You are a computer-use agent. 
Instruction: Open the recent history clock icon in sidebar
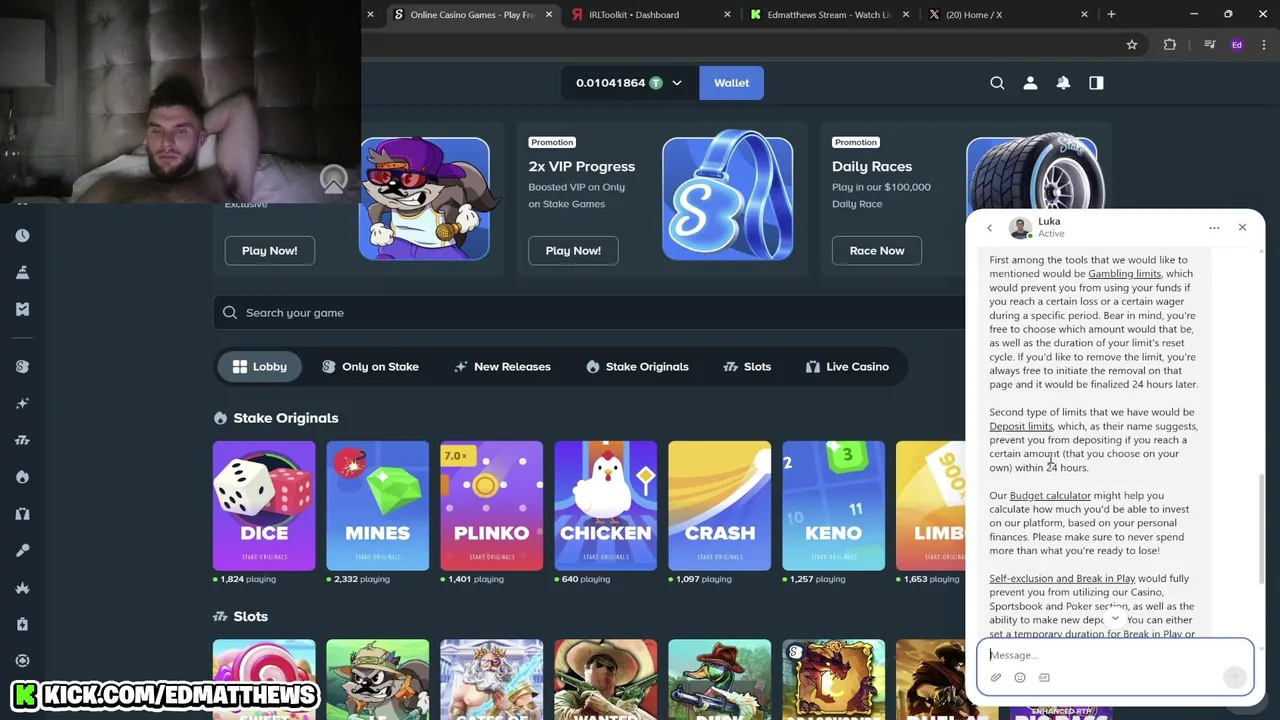tap(22, 235)
